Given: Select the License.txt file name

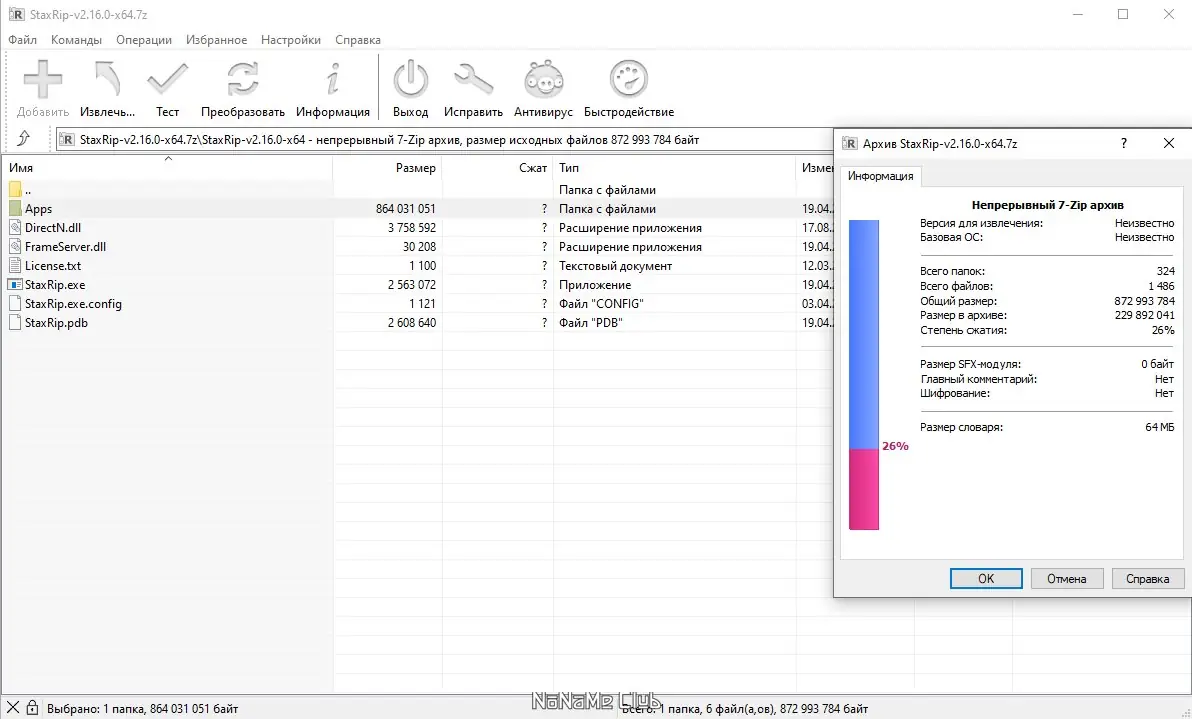Looking at the screenshot, I should (52, 265).
